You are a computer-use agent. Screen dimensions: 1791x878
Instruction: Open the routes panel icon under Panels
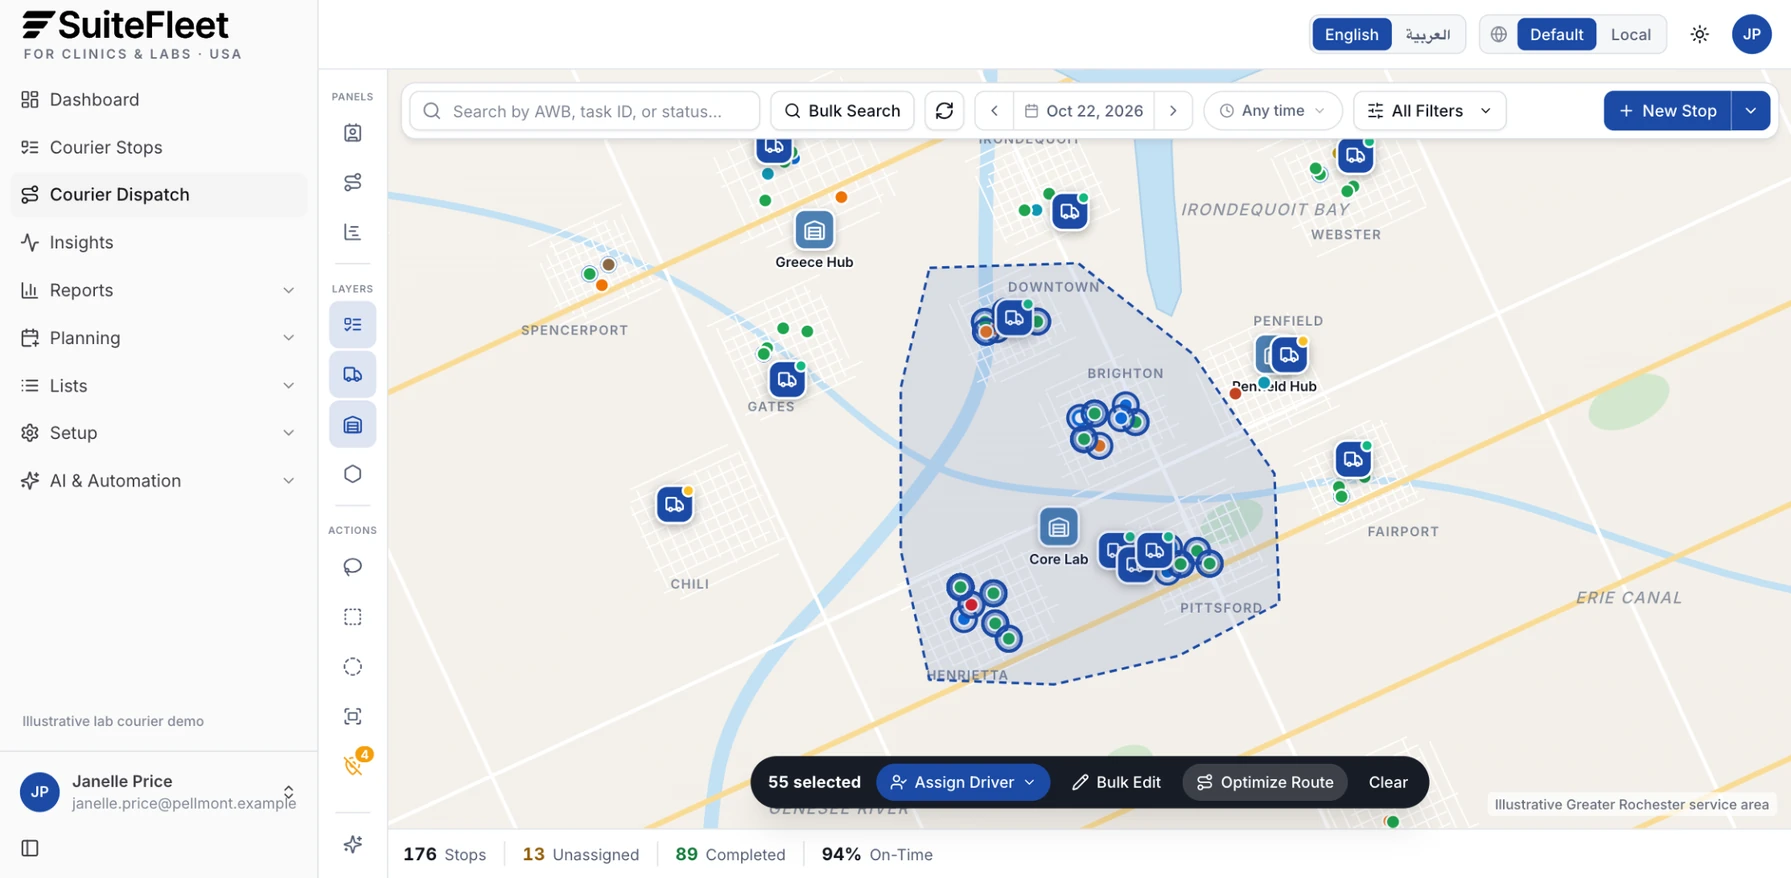[353, 182]
